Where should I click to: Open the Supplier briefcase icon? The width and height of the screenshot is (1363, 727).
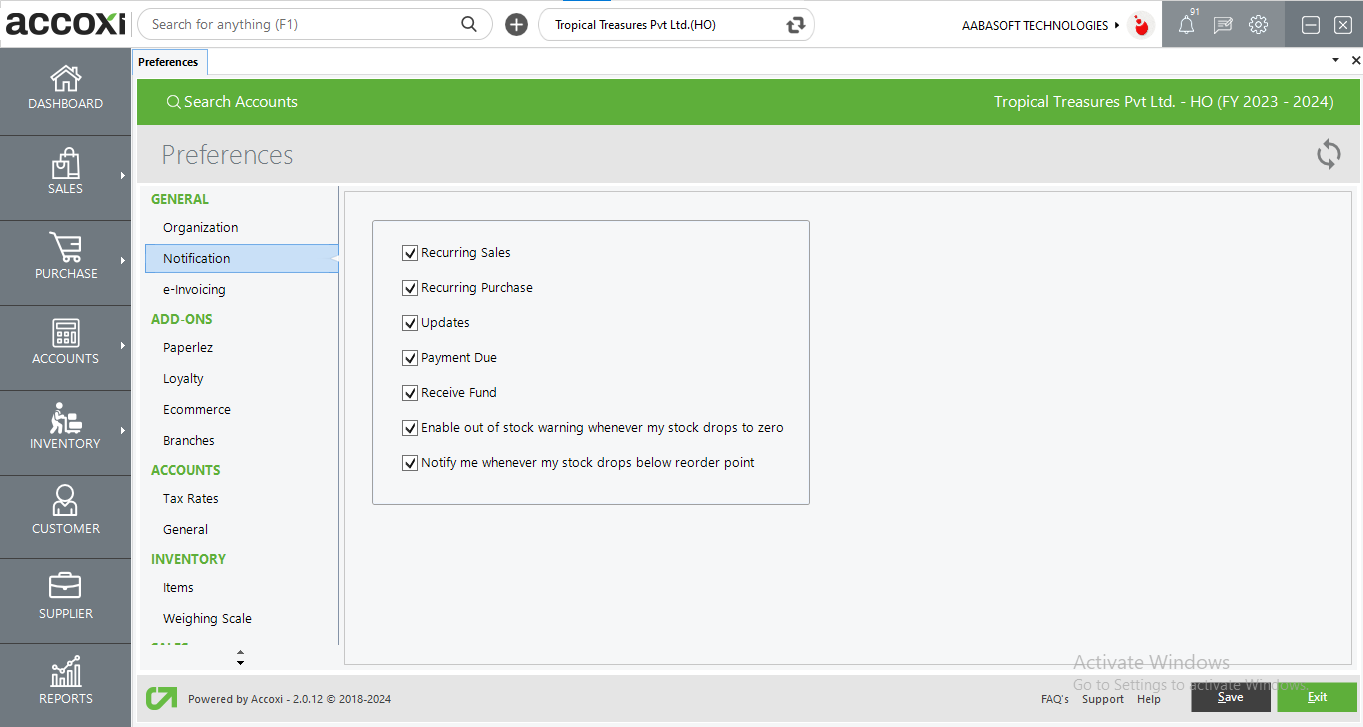click(65, 586)
